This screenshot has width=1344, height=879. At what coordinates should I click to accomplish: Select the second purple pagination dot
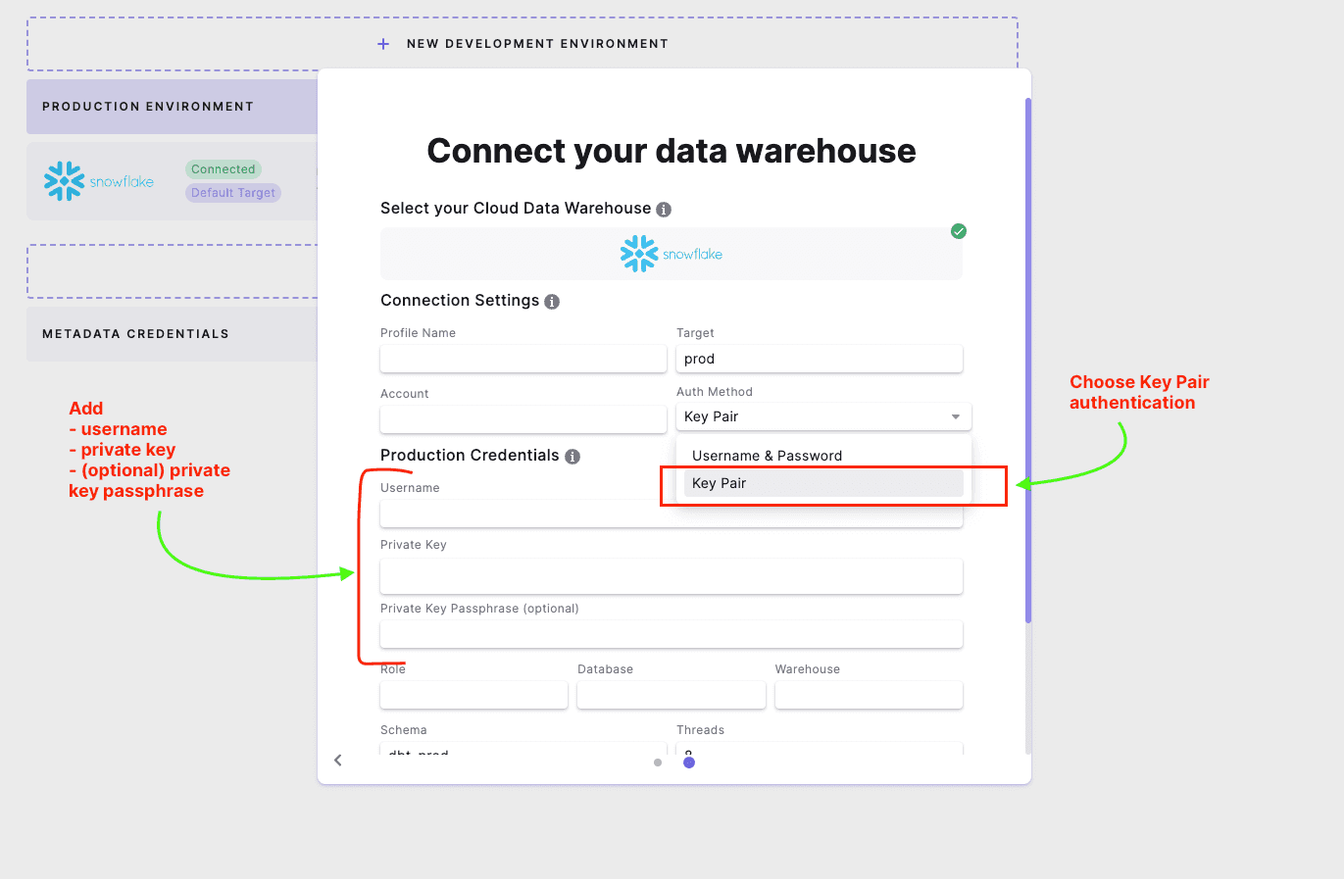tap(689, 763)
